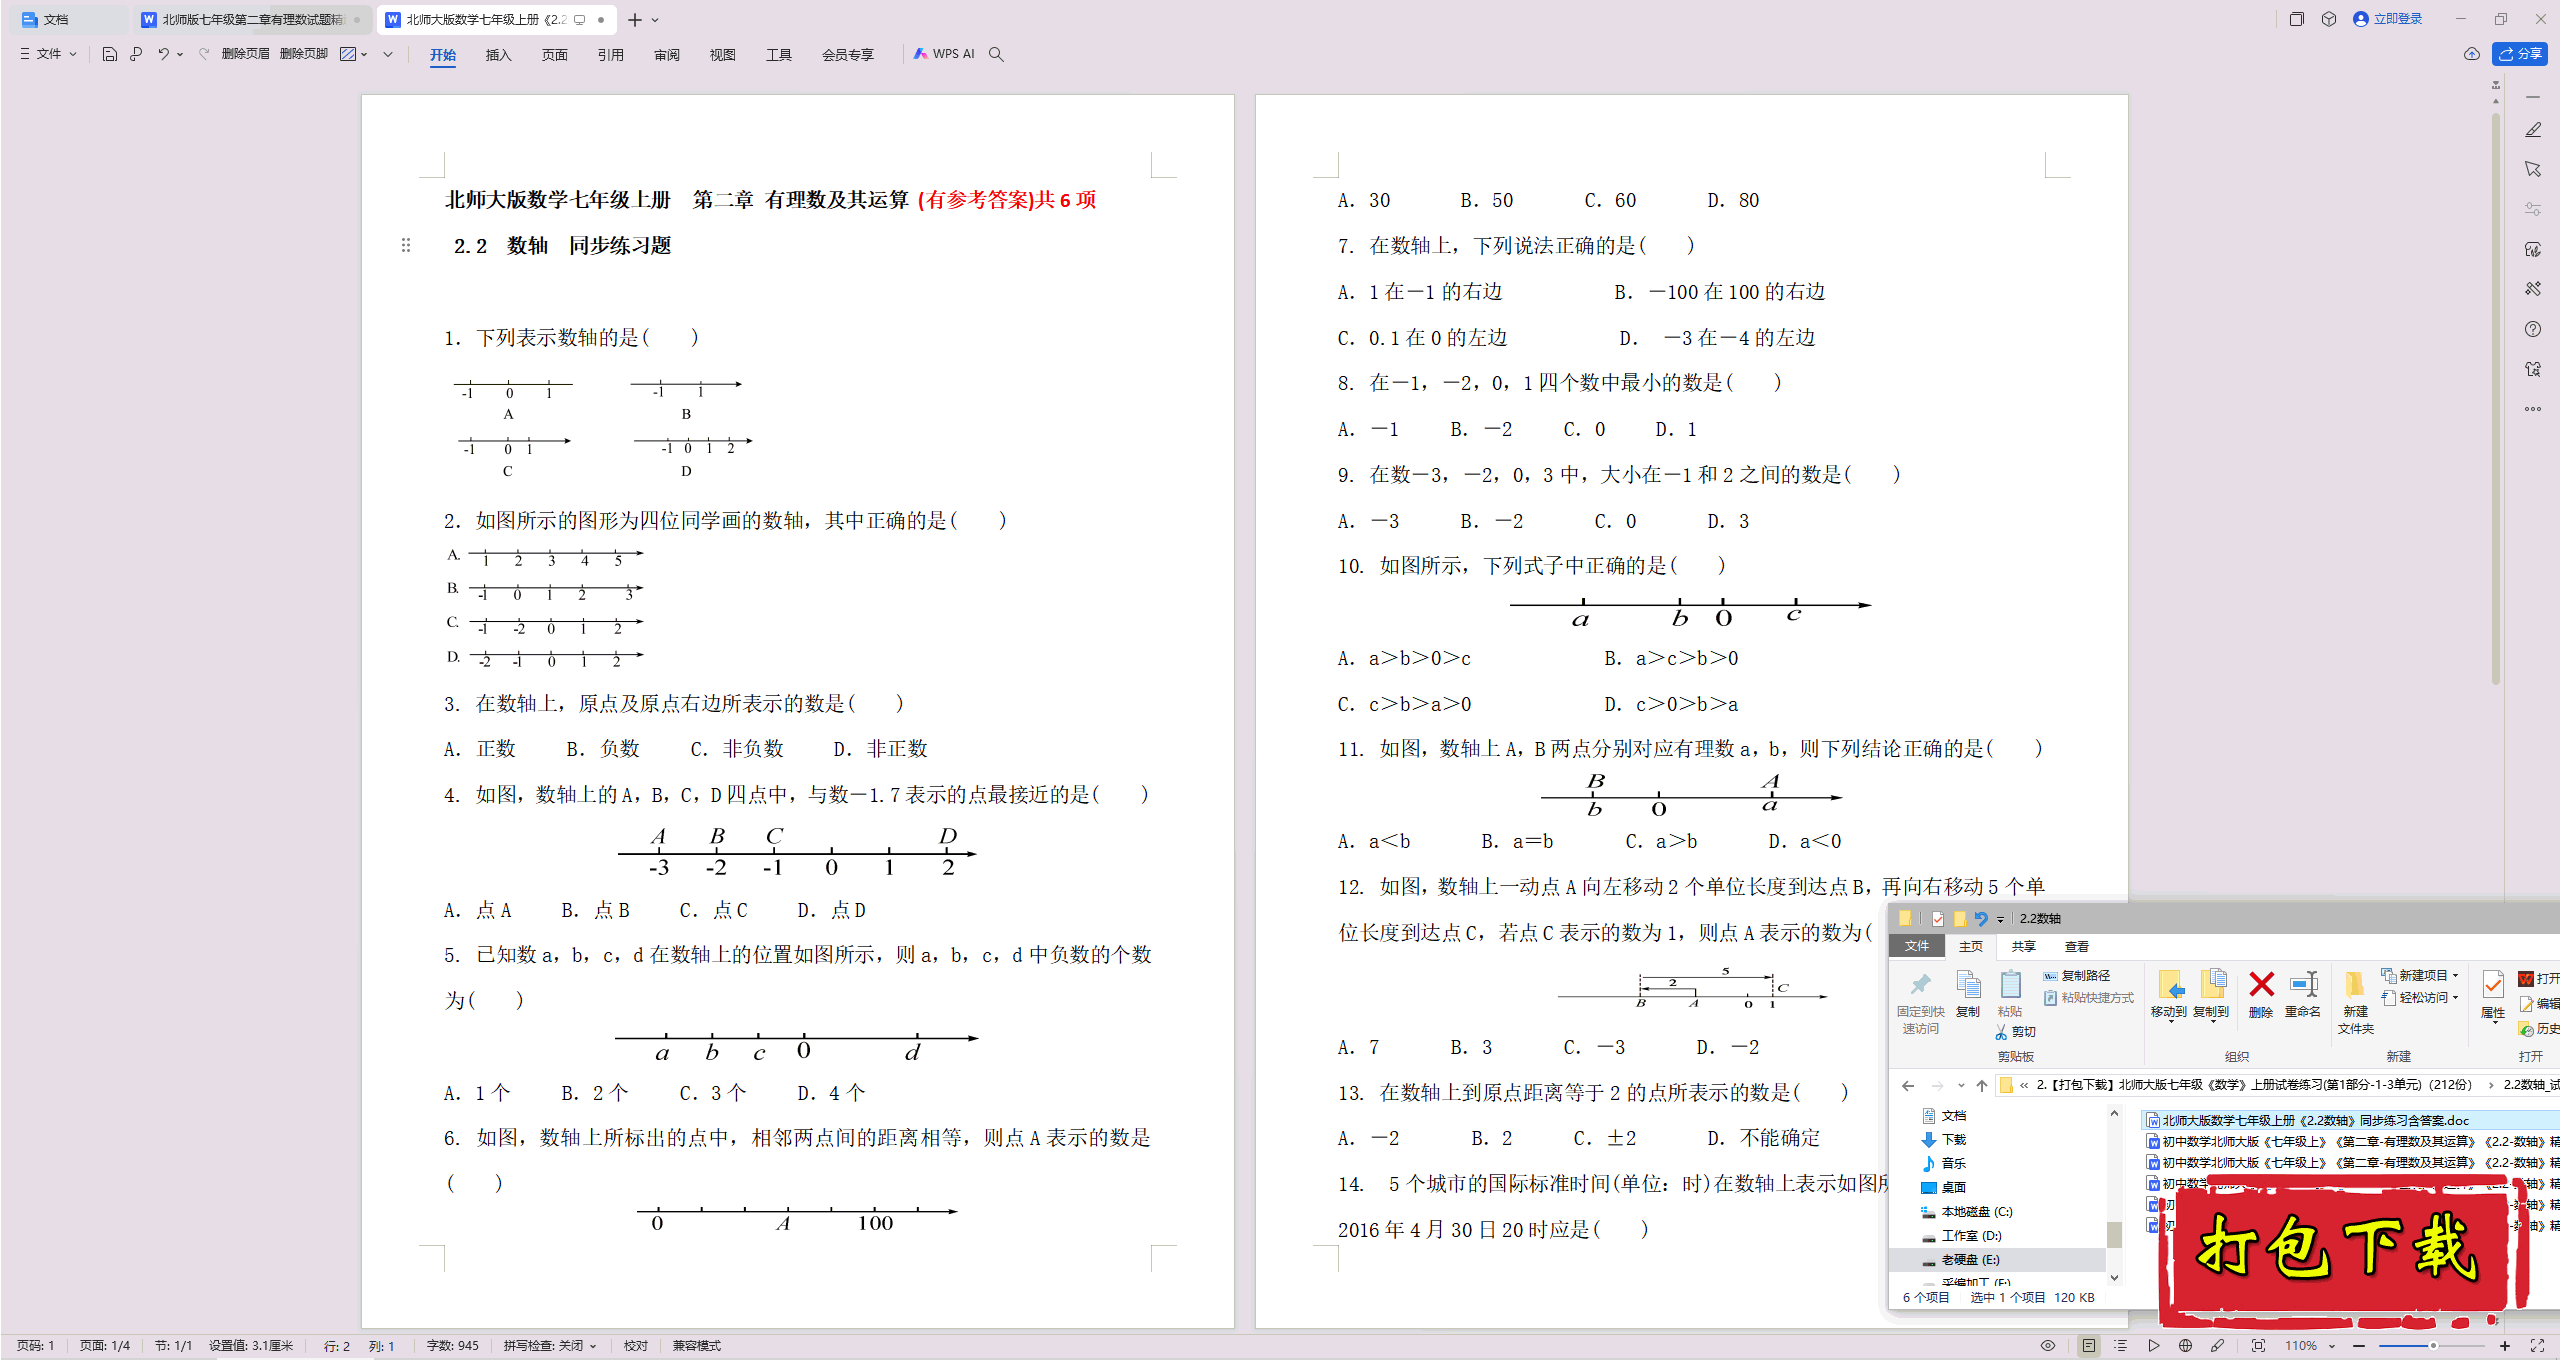The width and height of the screenshot is (2560, 1360).
Task: Click 重命名 in Explorer ribbon
Action: (2302, 994)
